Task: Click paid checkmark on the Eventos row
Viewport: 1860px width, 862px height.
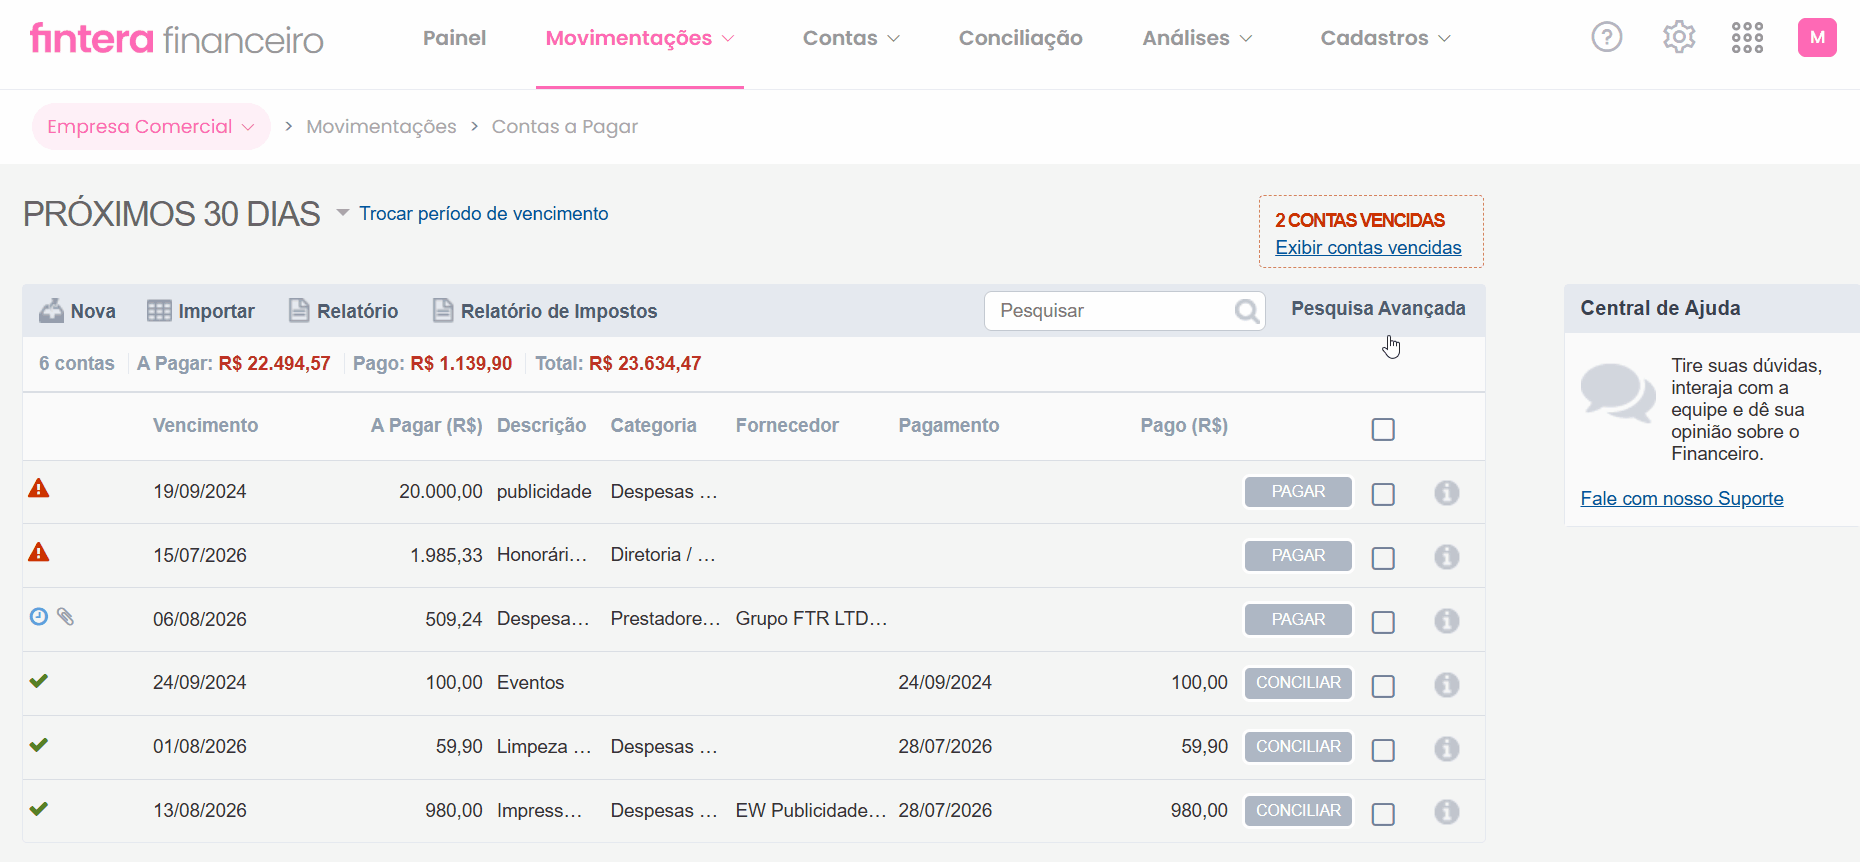Action: (39, 681)
